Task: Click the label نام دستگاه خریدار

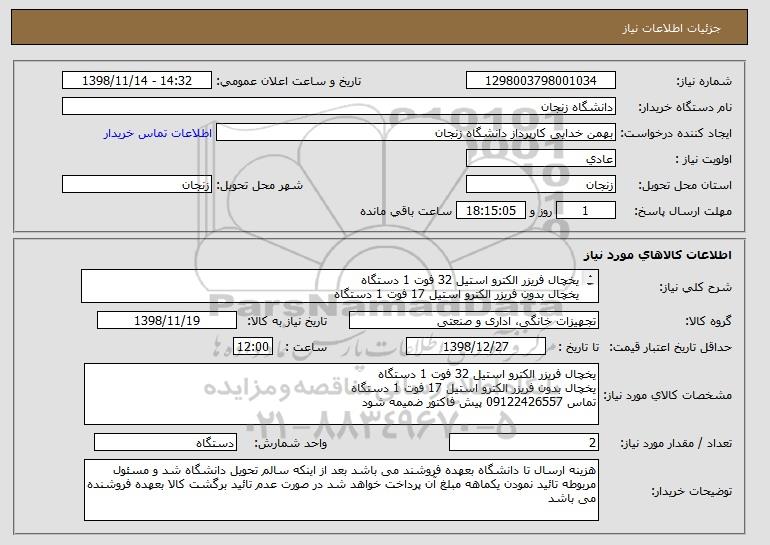Action: [x=685, y=107]
